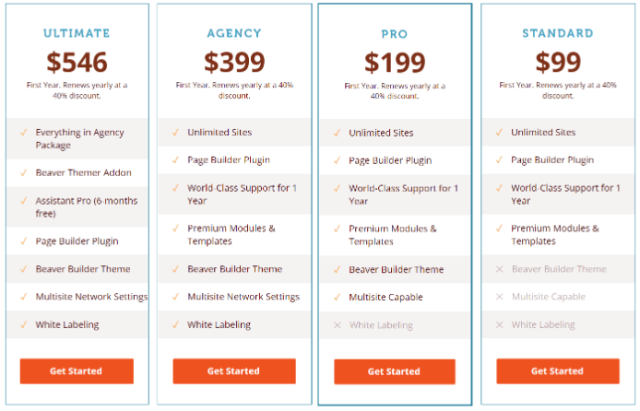Click checkmark beside Beaver Themer Addon
Viewport: 640px width, 411px height.
[24, 173]
